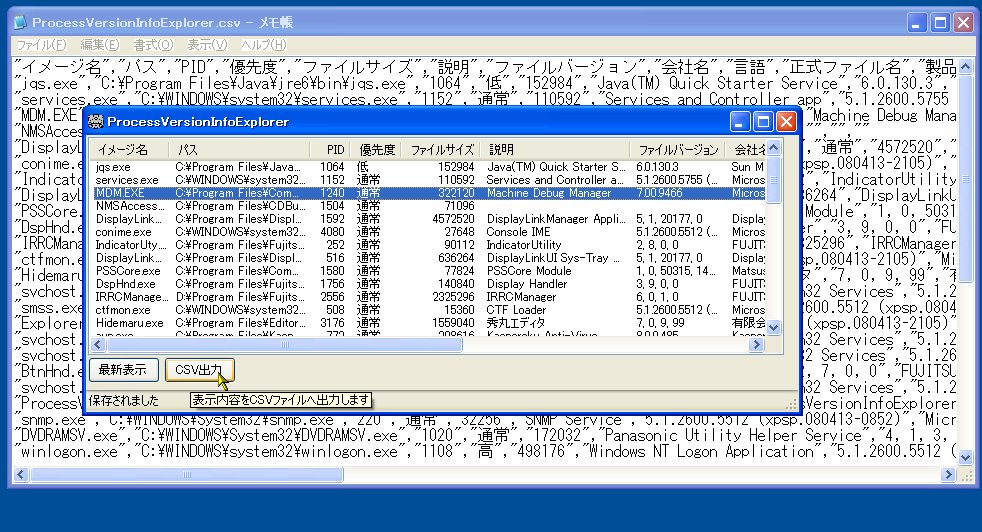
Task: Click the 保存されました status bar text
Action: pyautogui.click(x=123, y=400)
